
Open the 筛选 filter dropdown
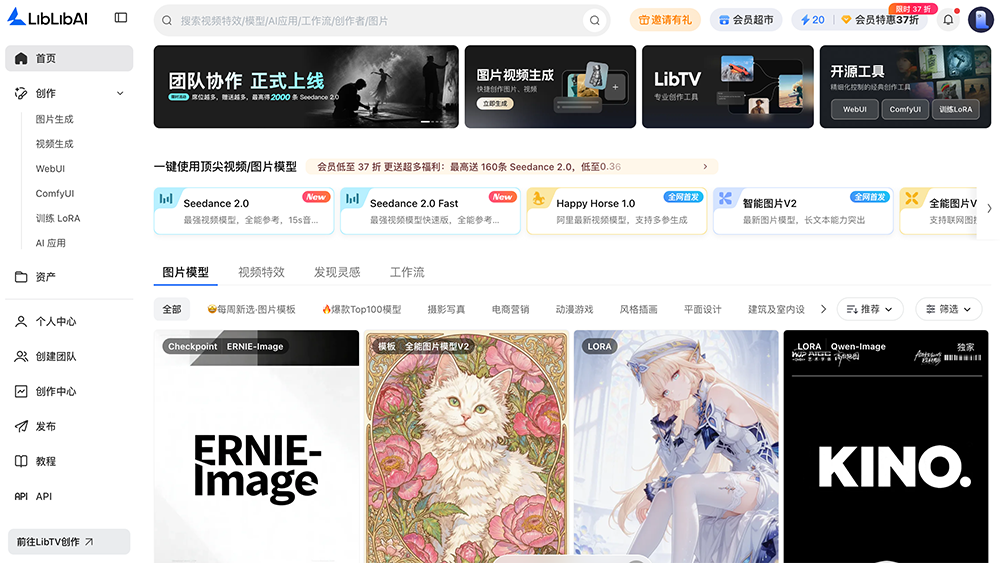[x=949, y=309]
